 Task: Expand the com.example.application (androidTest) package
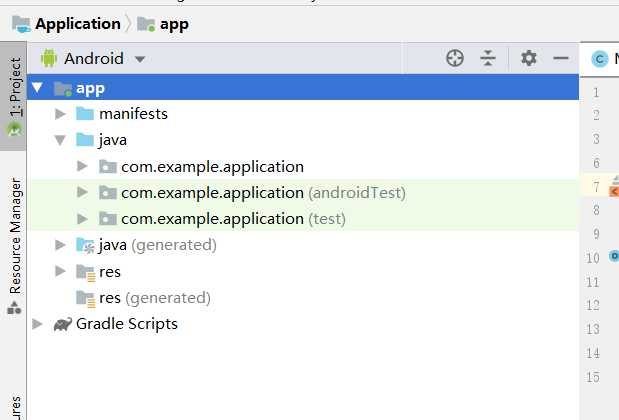tap(82, 193)
